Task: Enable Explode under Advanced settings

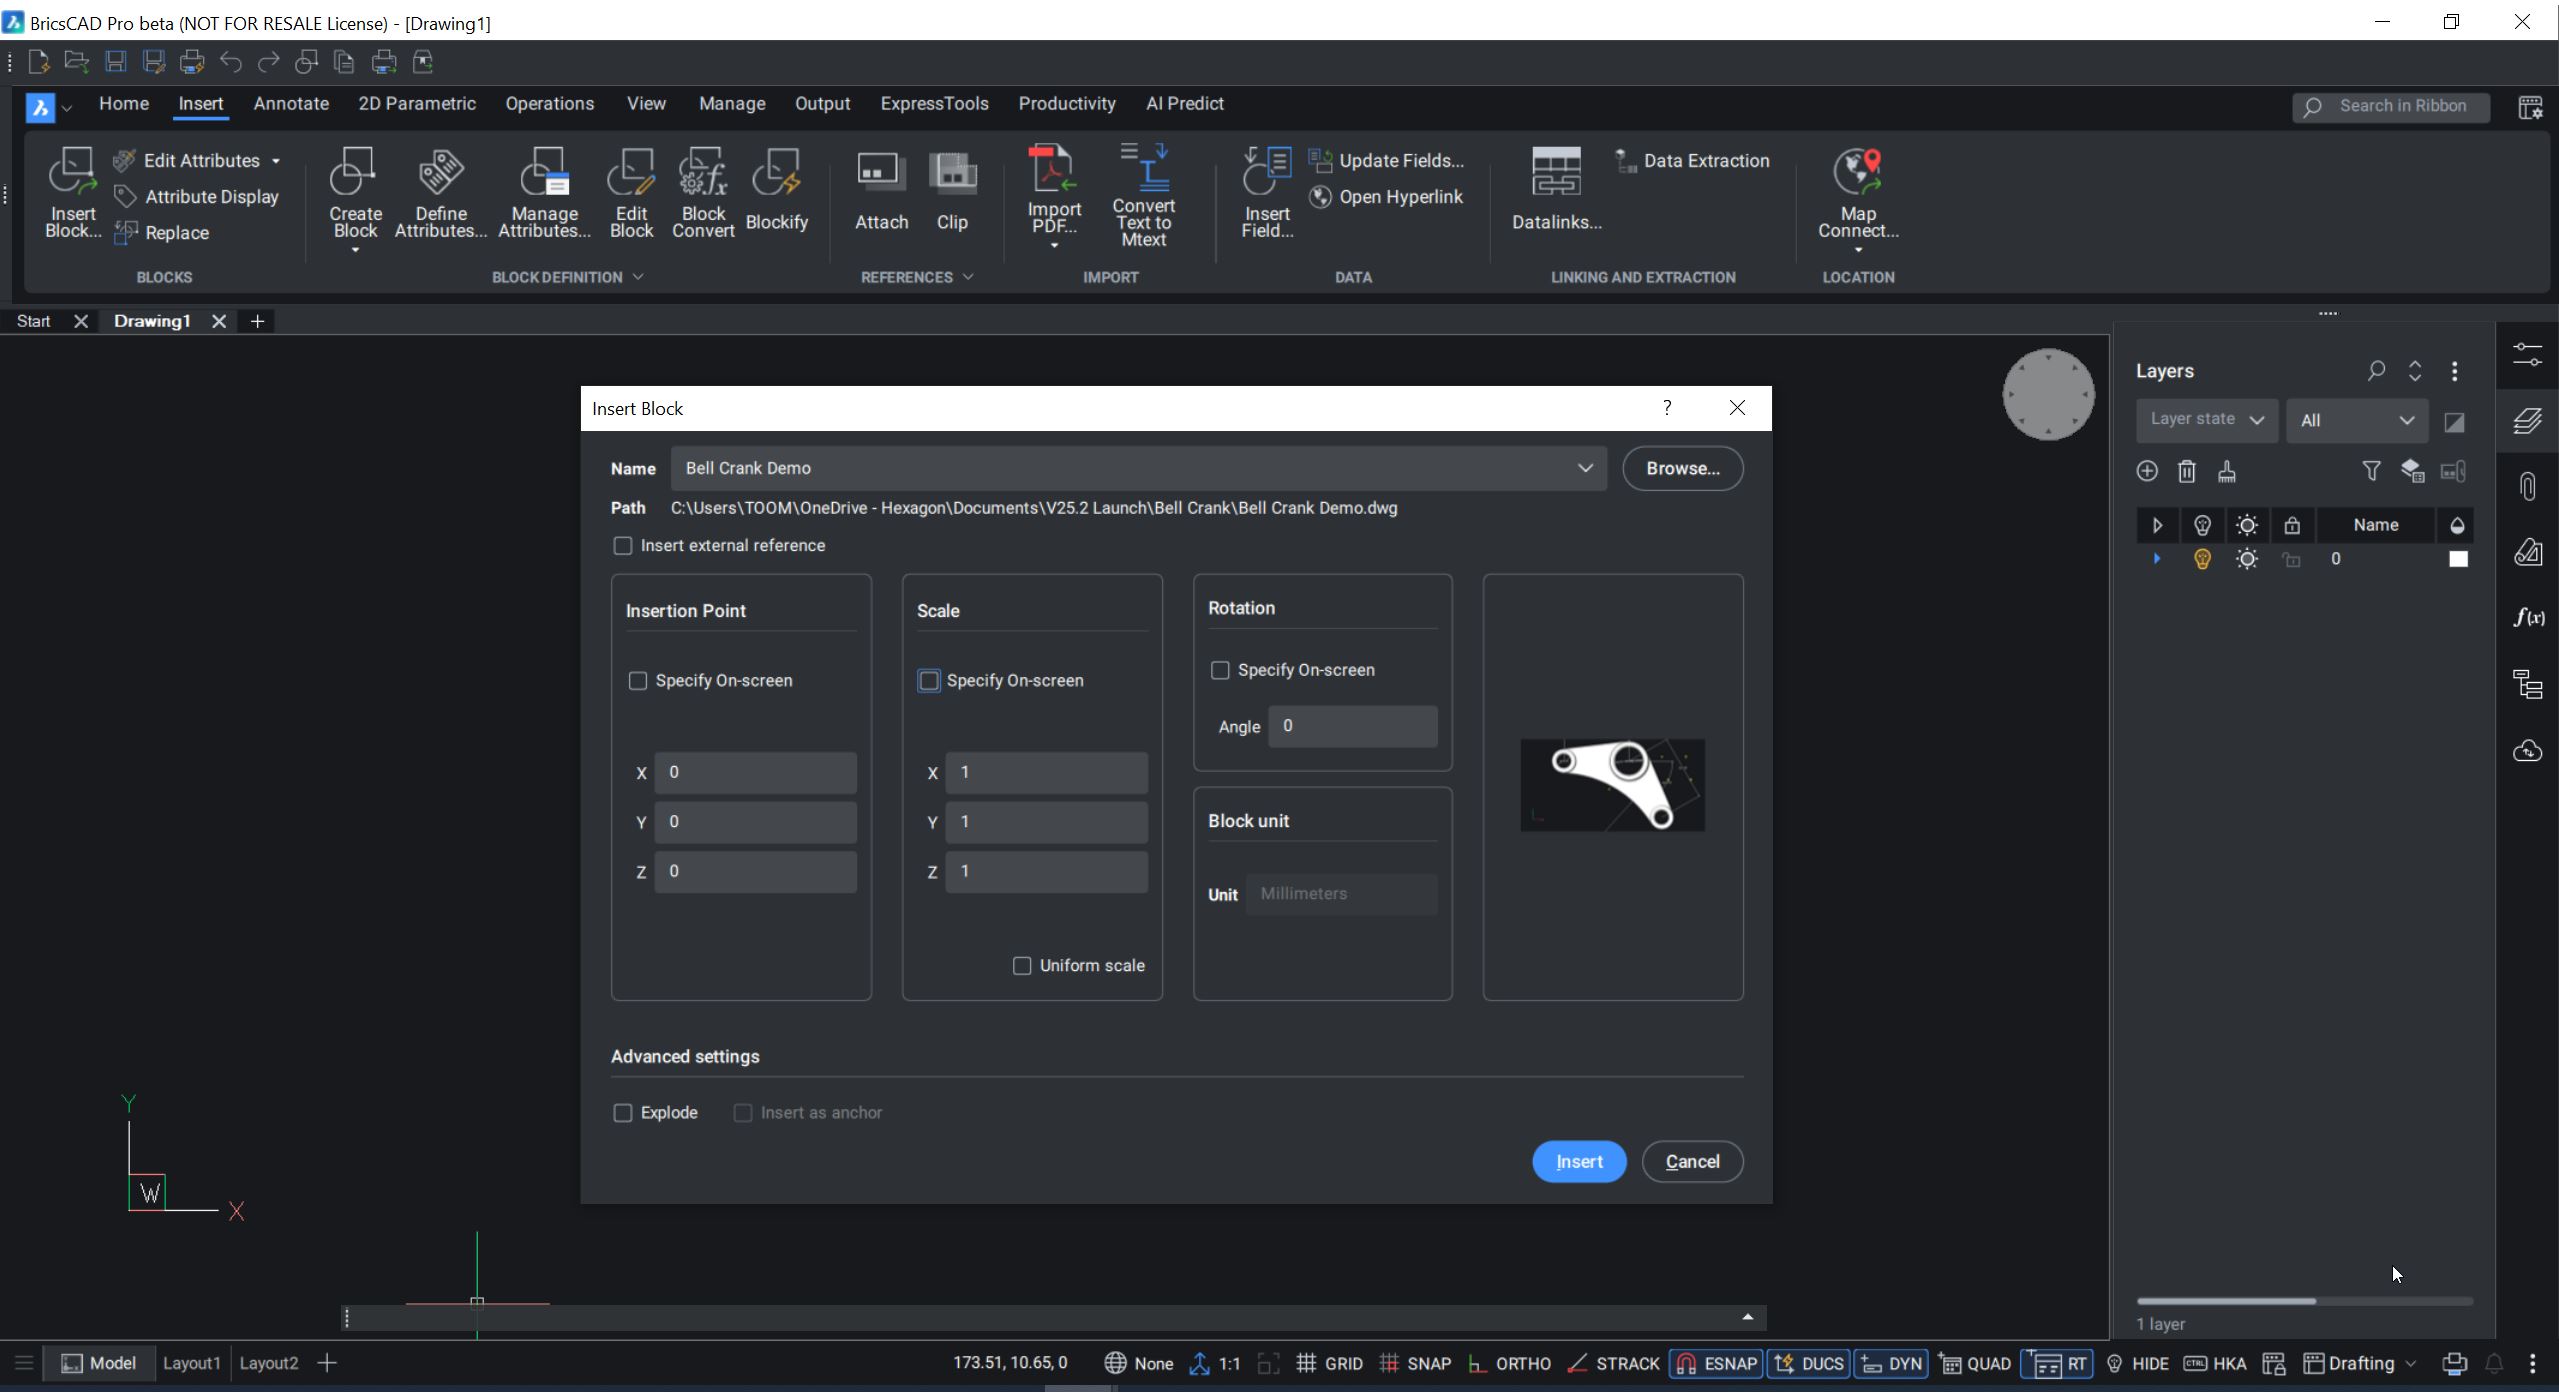Action: tap(624, 1112)
